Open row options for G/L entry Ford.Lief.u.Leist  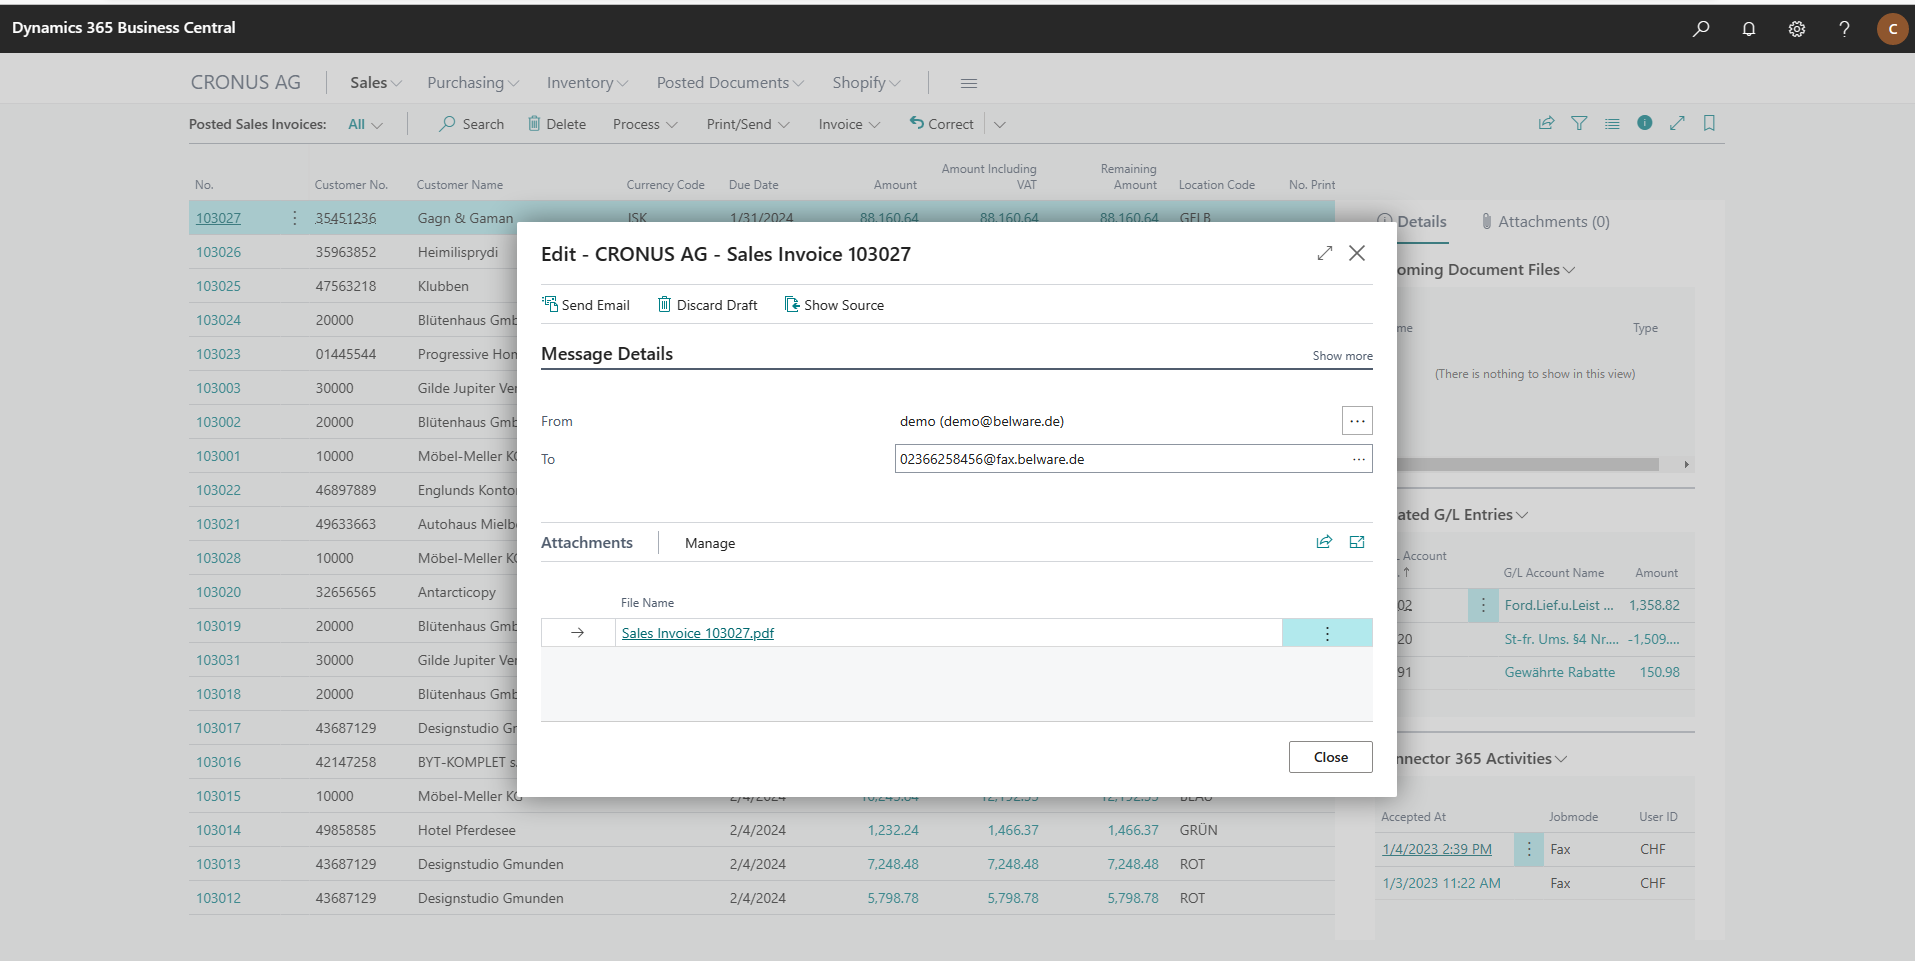(1483, 605)
